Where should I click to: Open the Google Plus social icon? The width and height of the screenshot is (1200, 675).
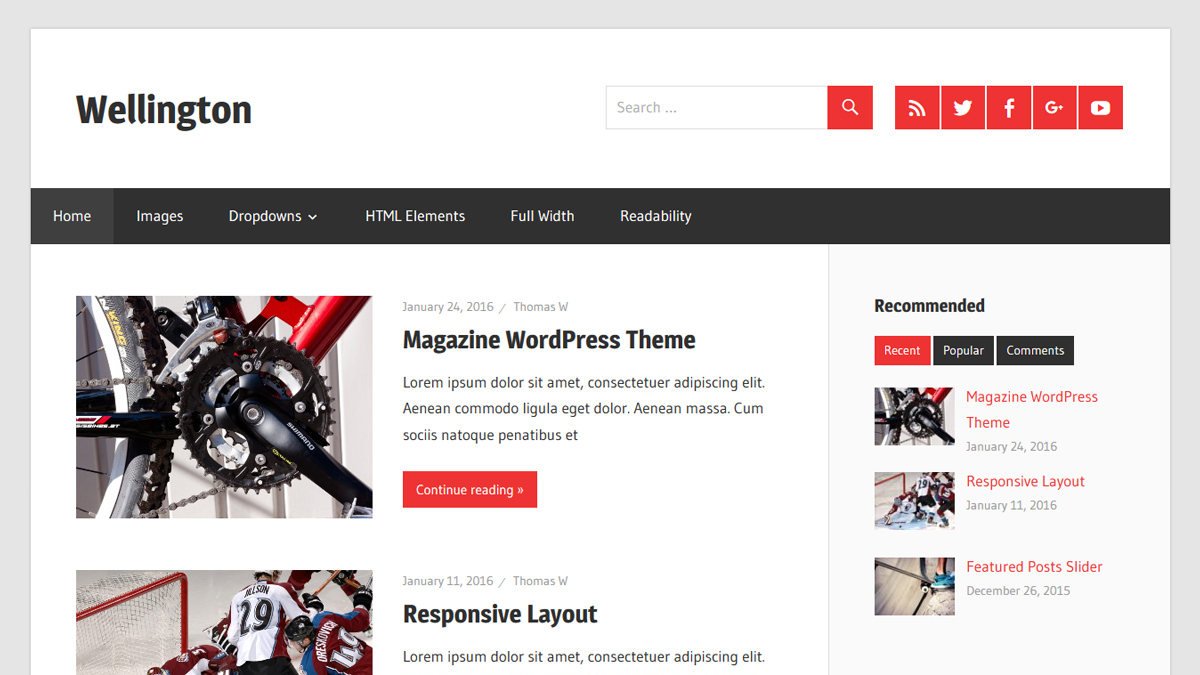pyautogui.click(x=1055, y=107)
